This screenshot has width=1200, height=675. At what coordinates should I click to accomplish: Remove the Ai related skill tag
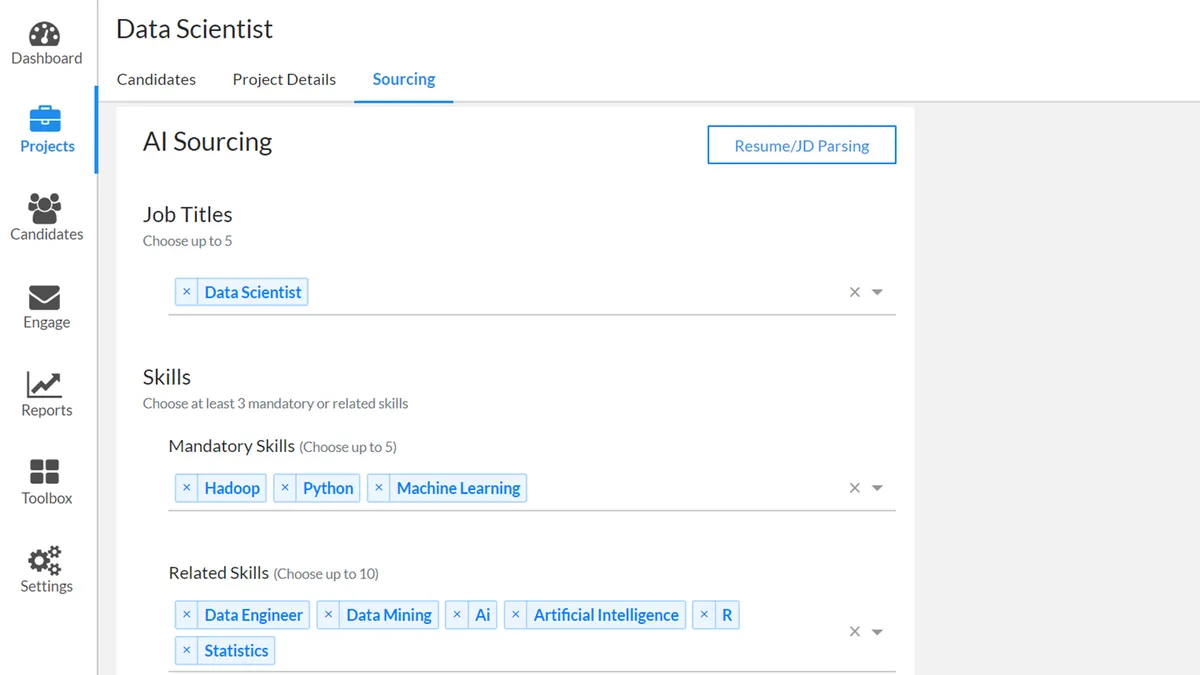pyautogui.click(x=457, y=615)
